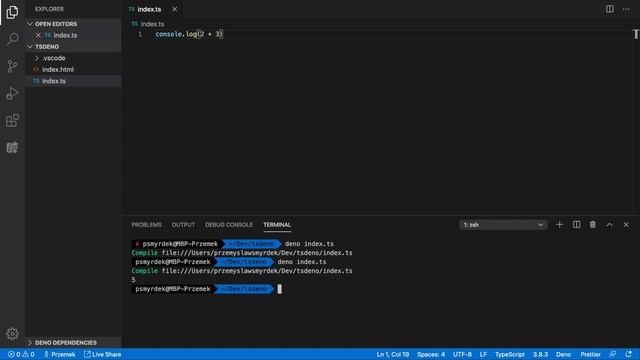
Task: Open the feedback icon in status bar
Action: 613,354
